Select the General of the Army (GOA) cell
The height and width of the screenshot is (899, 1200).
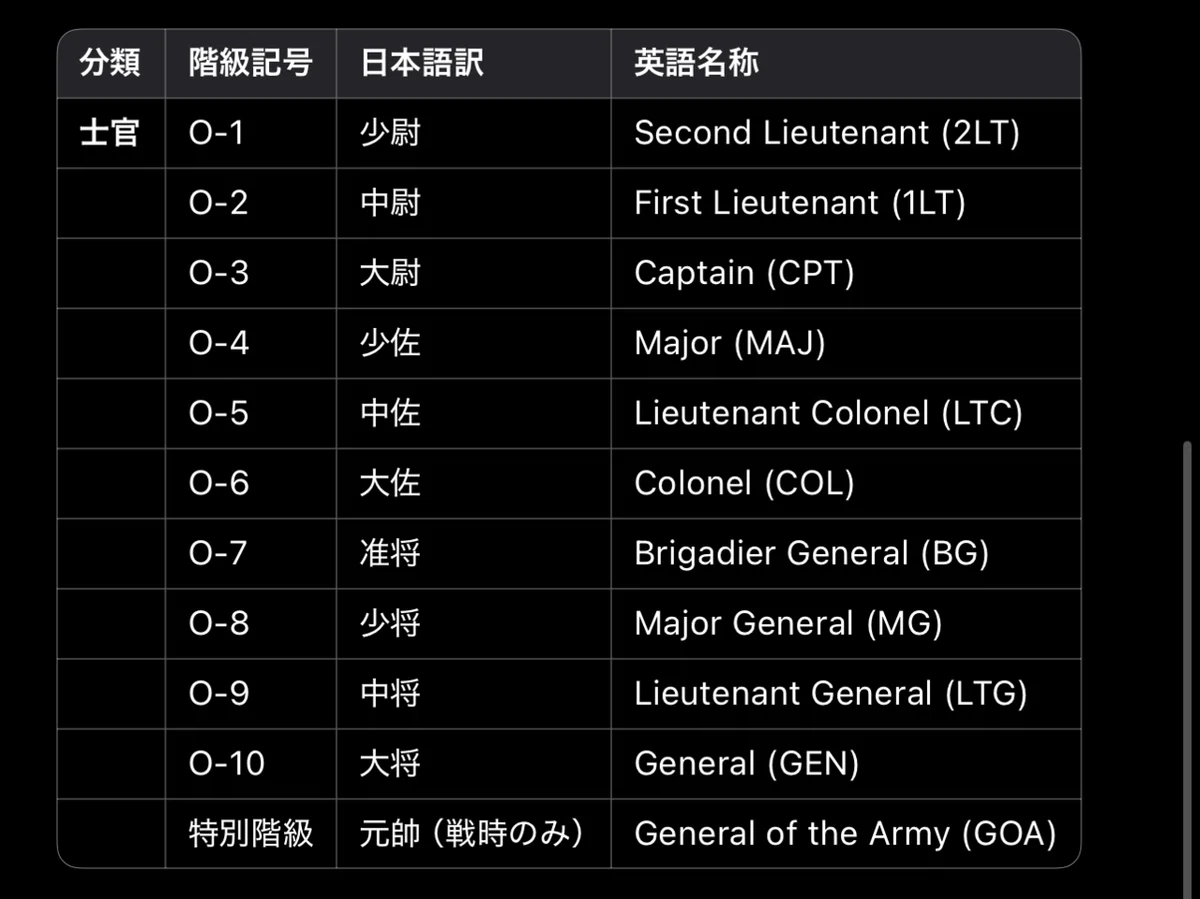tap(846, 833)
